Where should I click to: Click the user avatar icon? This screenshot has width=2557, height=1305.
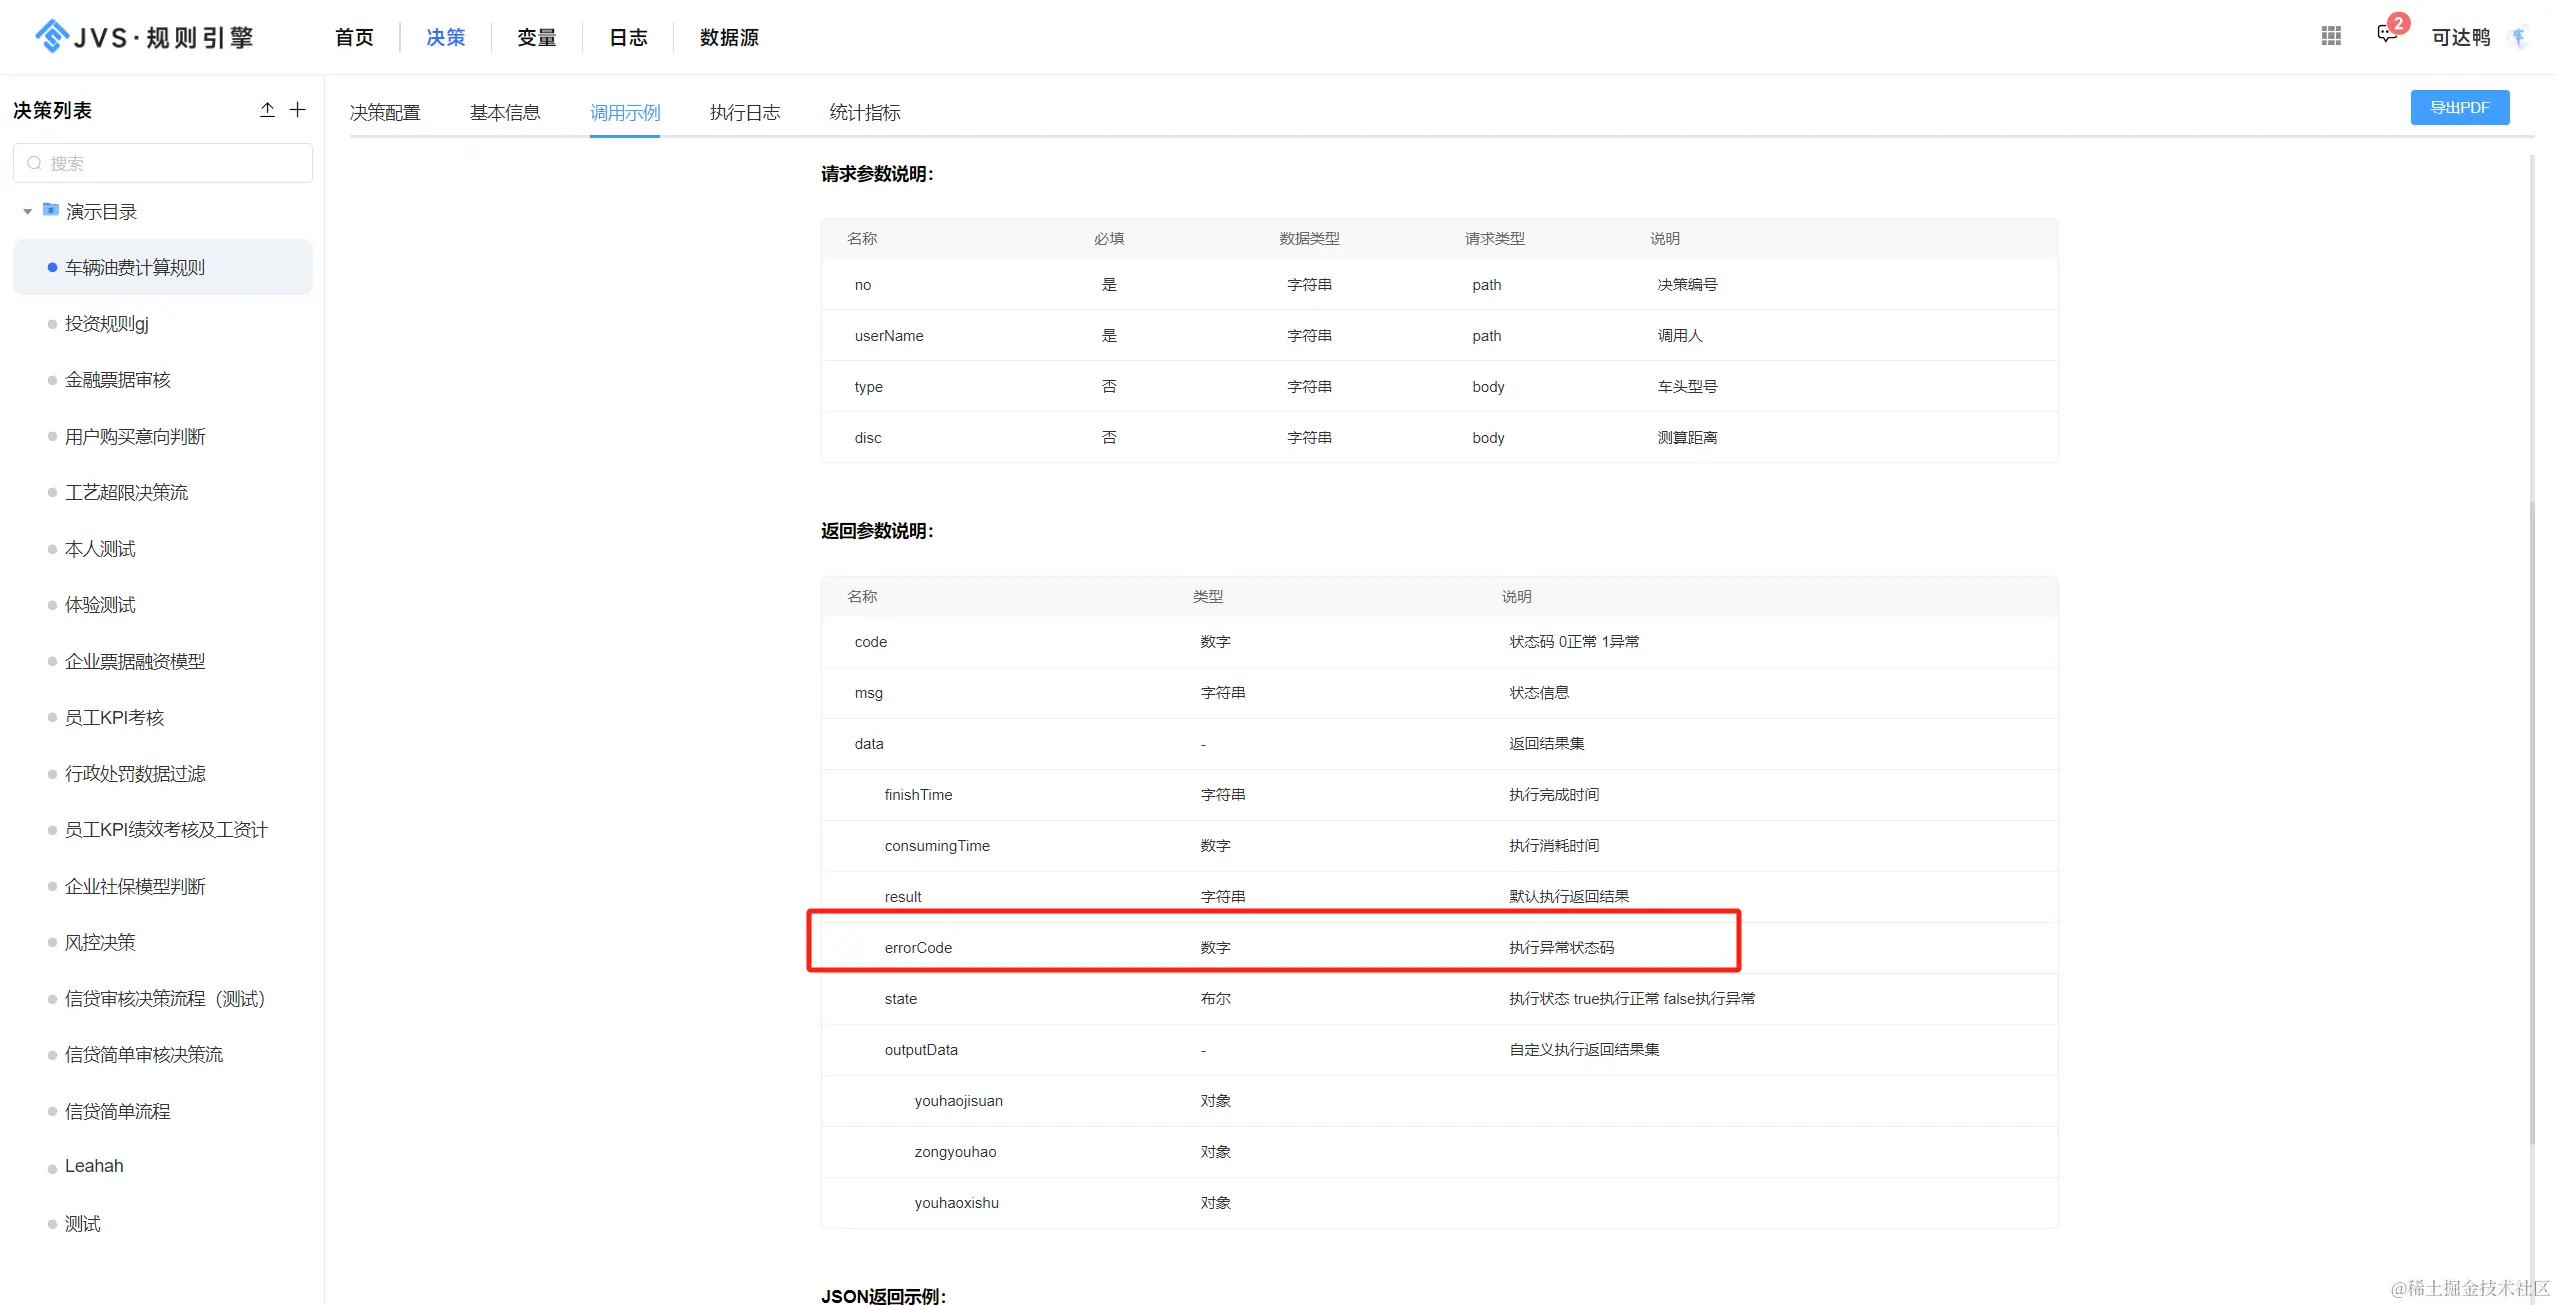(2519, 37)
